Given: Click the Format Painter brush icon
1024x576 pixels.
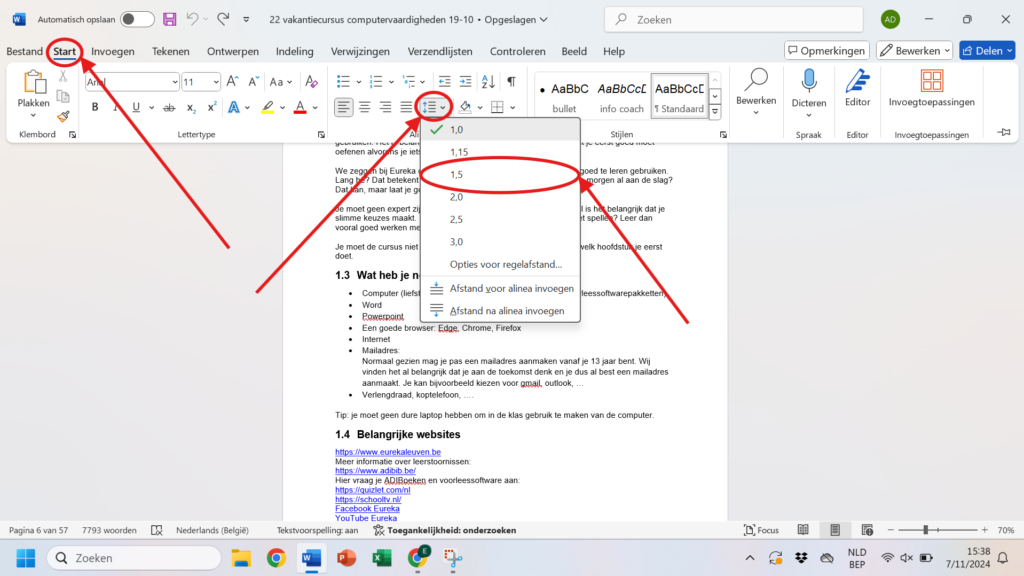Looking at the screenshot, I should tap(63, 116).
